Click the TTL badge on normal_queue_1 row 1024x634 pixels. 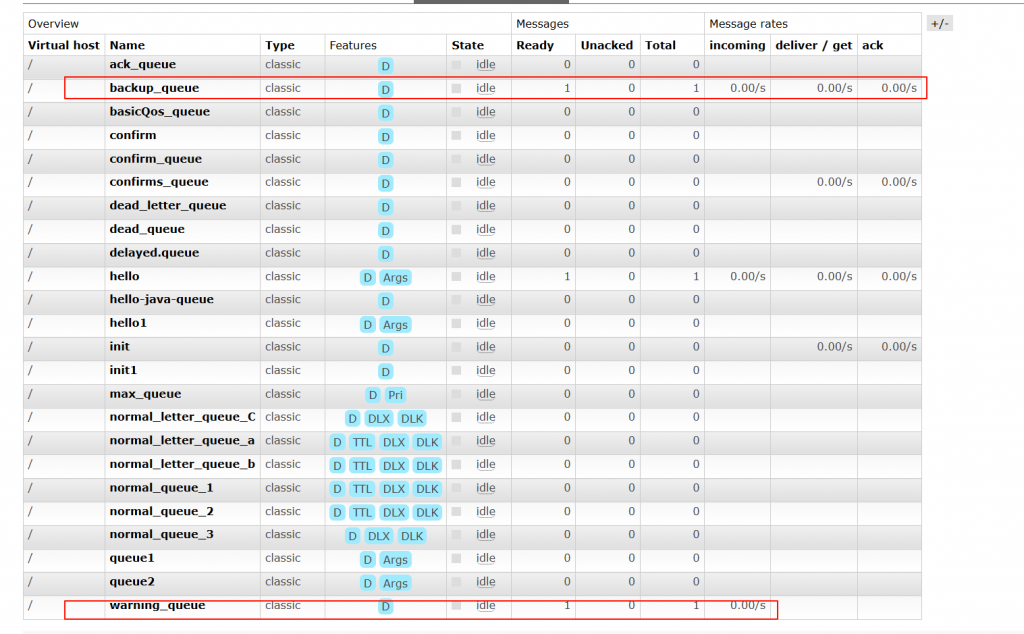[362, 489]
